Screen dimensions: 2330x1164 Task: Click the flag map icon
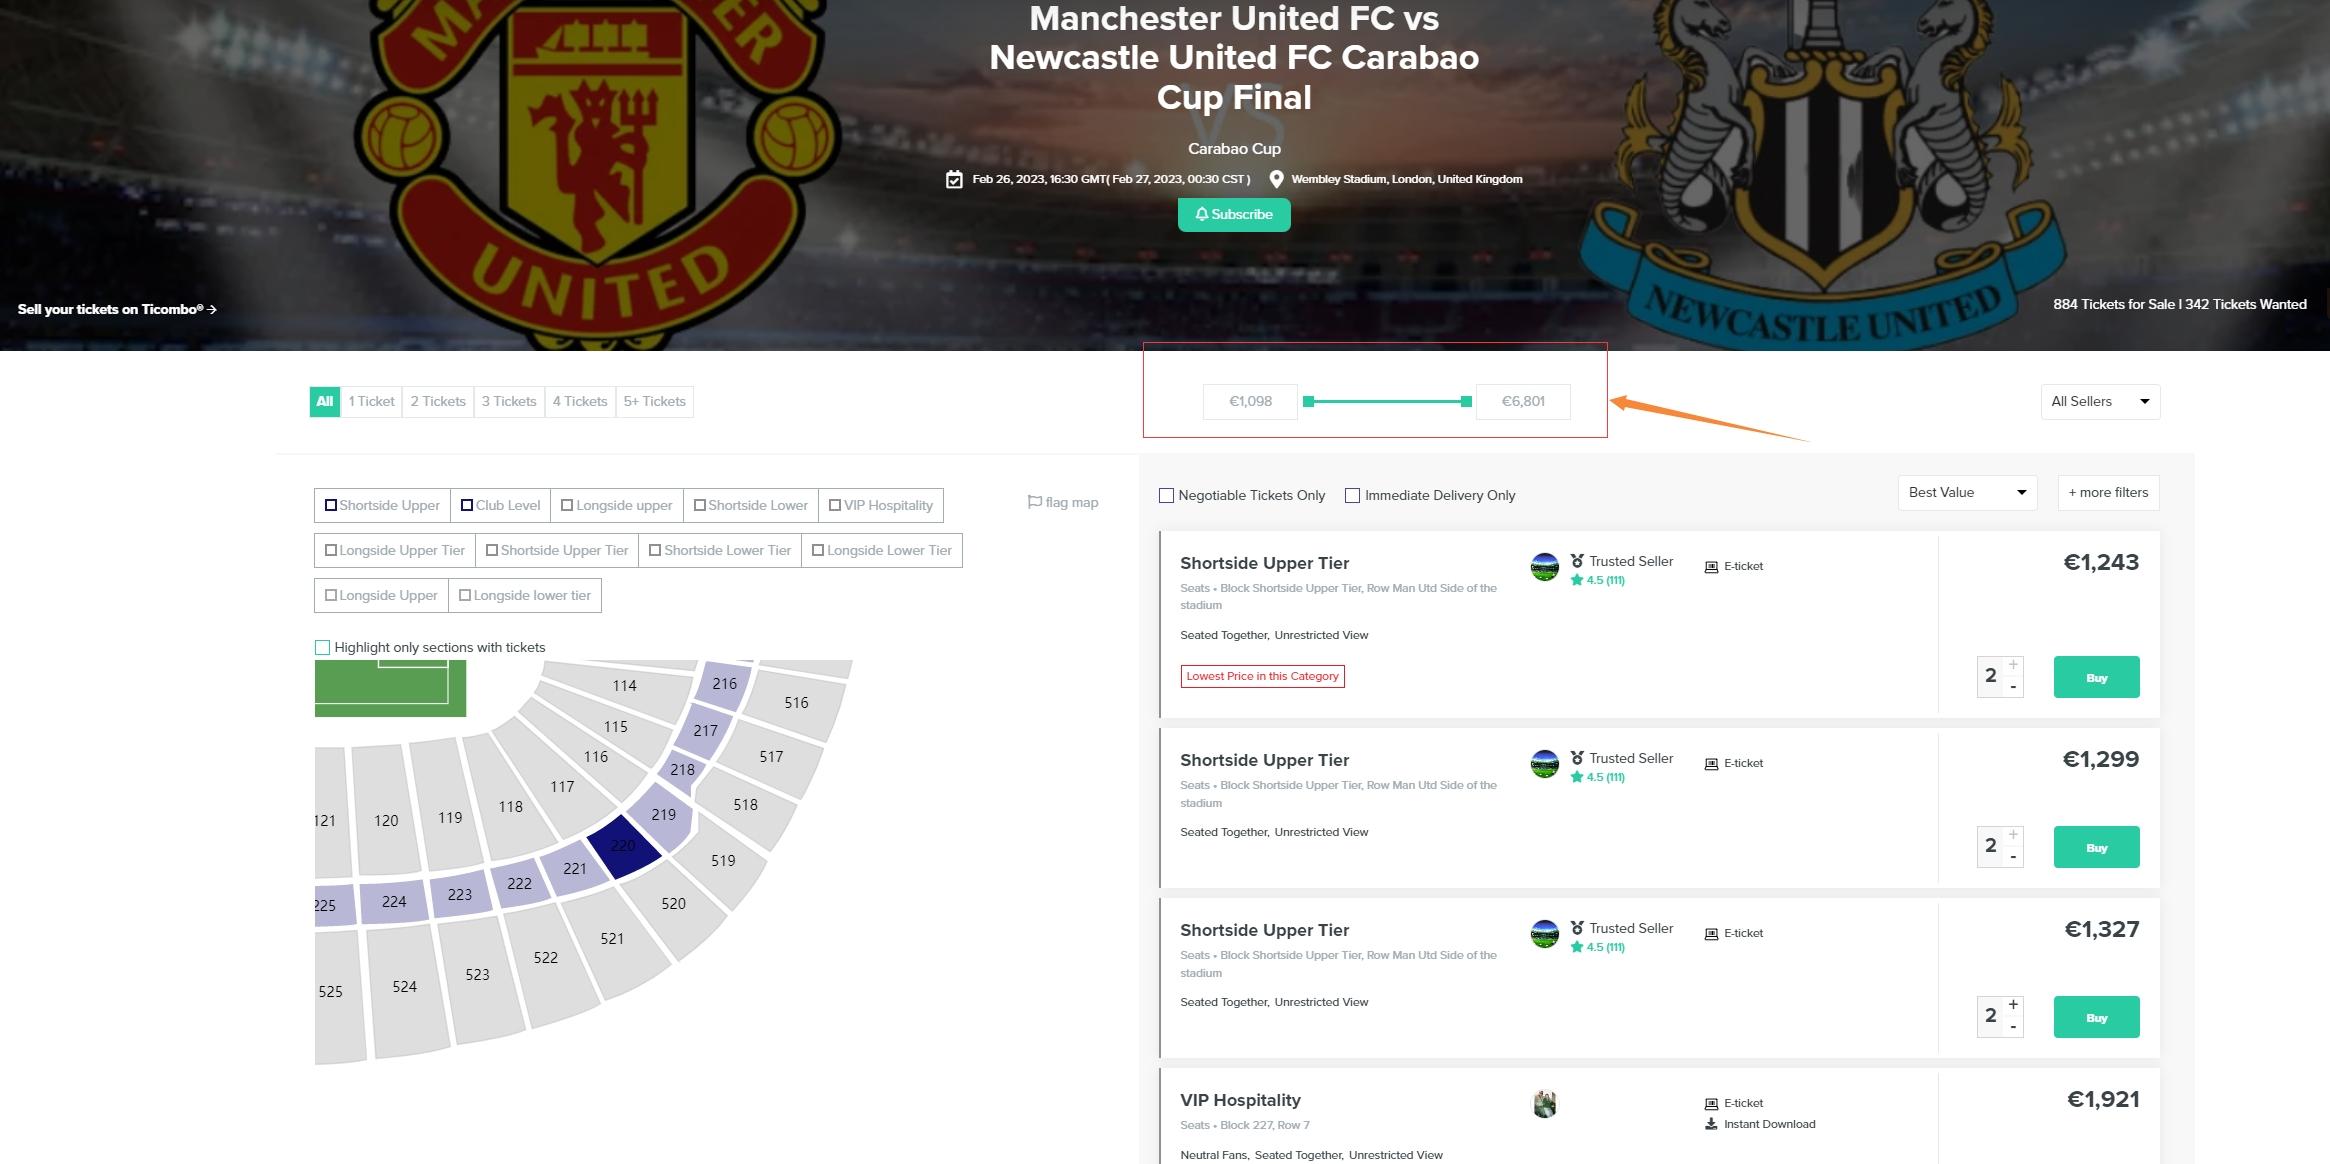pos(1034,502)
